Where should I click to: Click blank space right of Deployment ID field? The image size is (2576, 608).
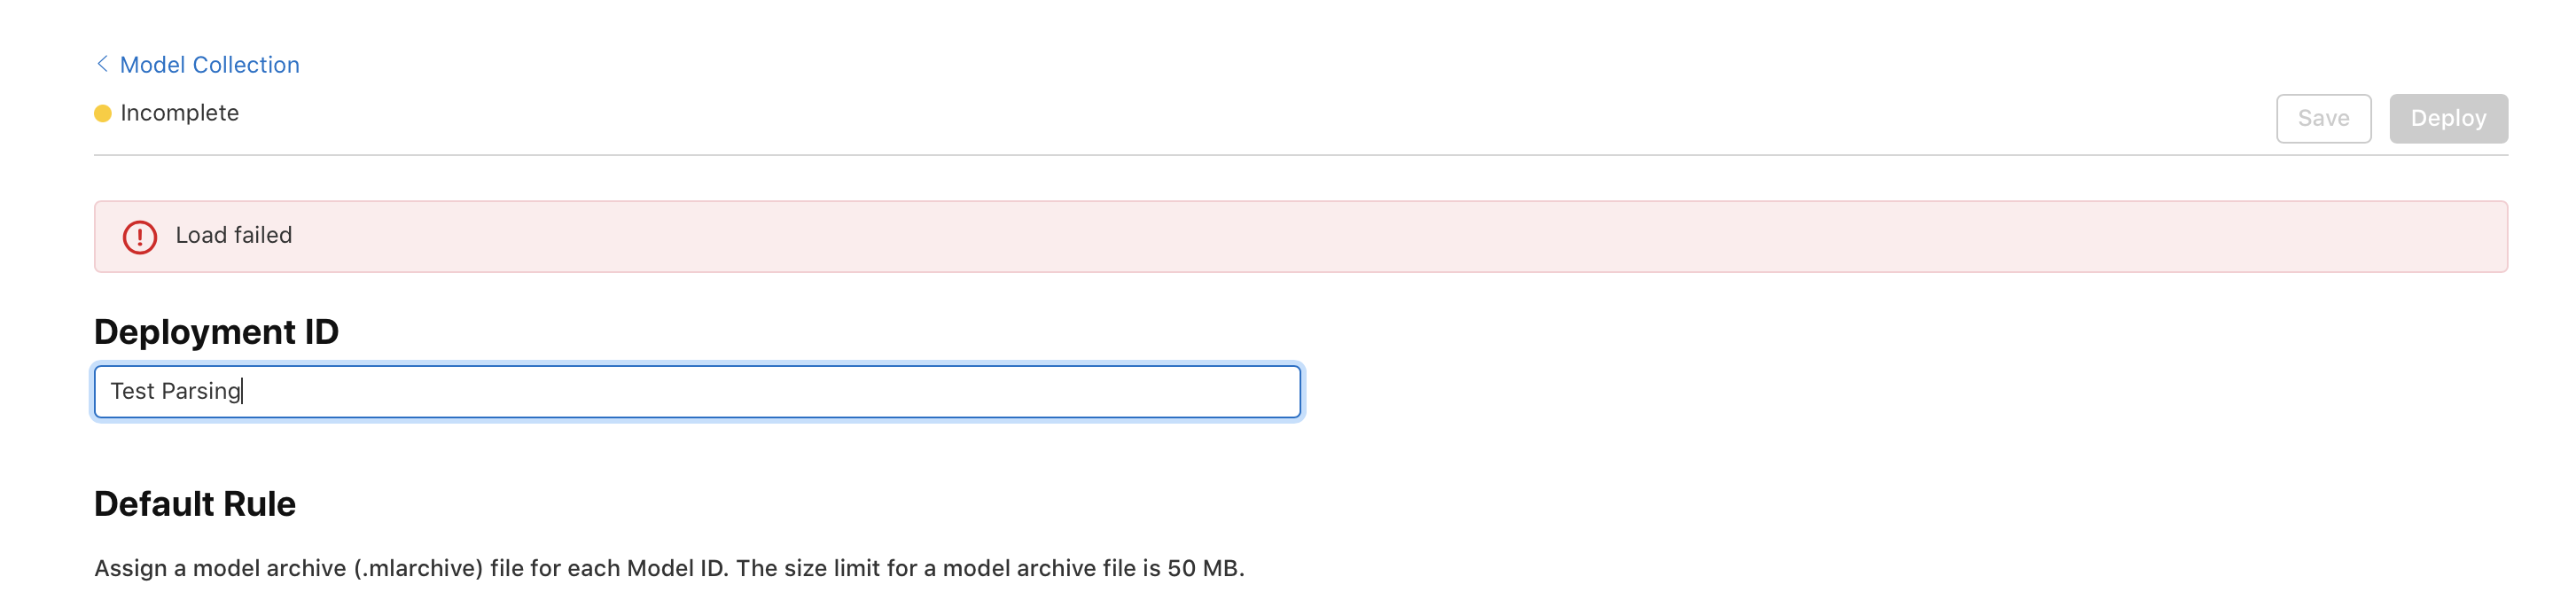(1900, 391)
